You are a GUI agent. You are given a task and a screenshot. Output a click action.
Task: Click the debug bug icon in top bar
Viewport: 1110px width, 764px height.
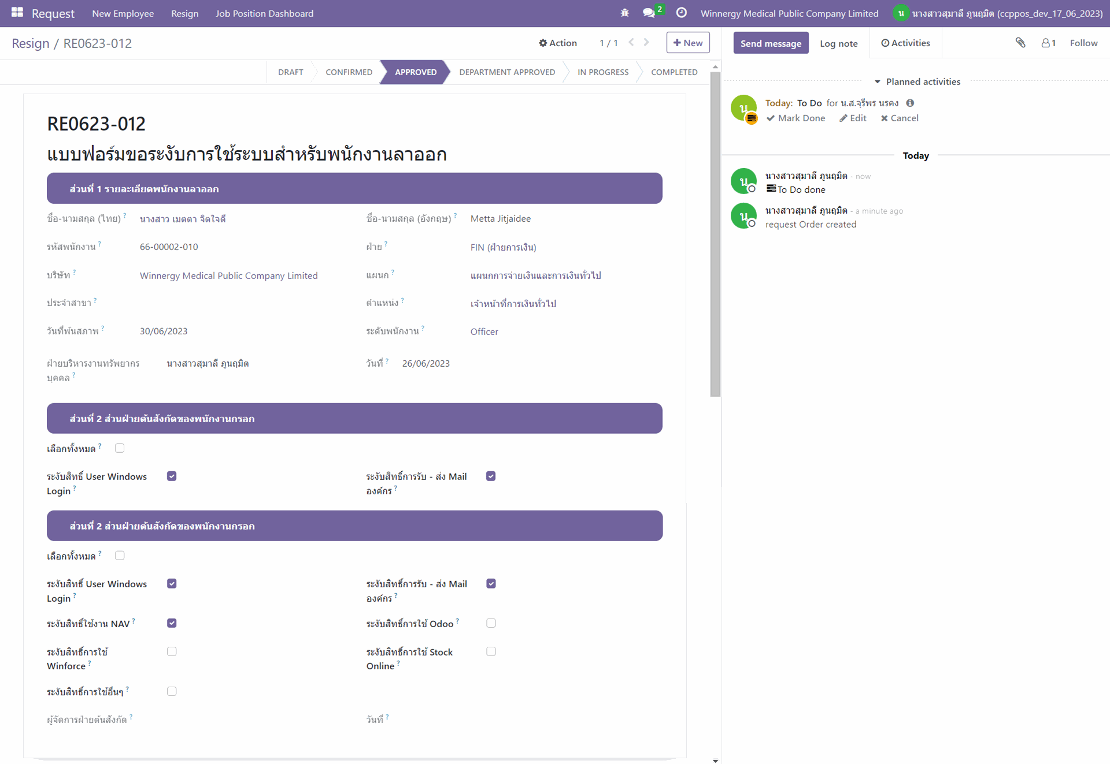click(625, 14)
